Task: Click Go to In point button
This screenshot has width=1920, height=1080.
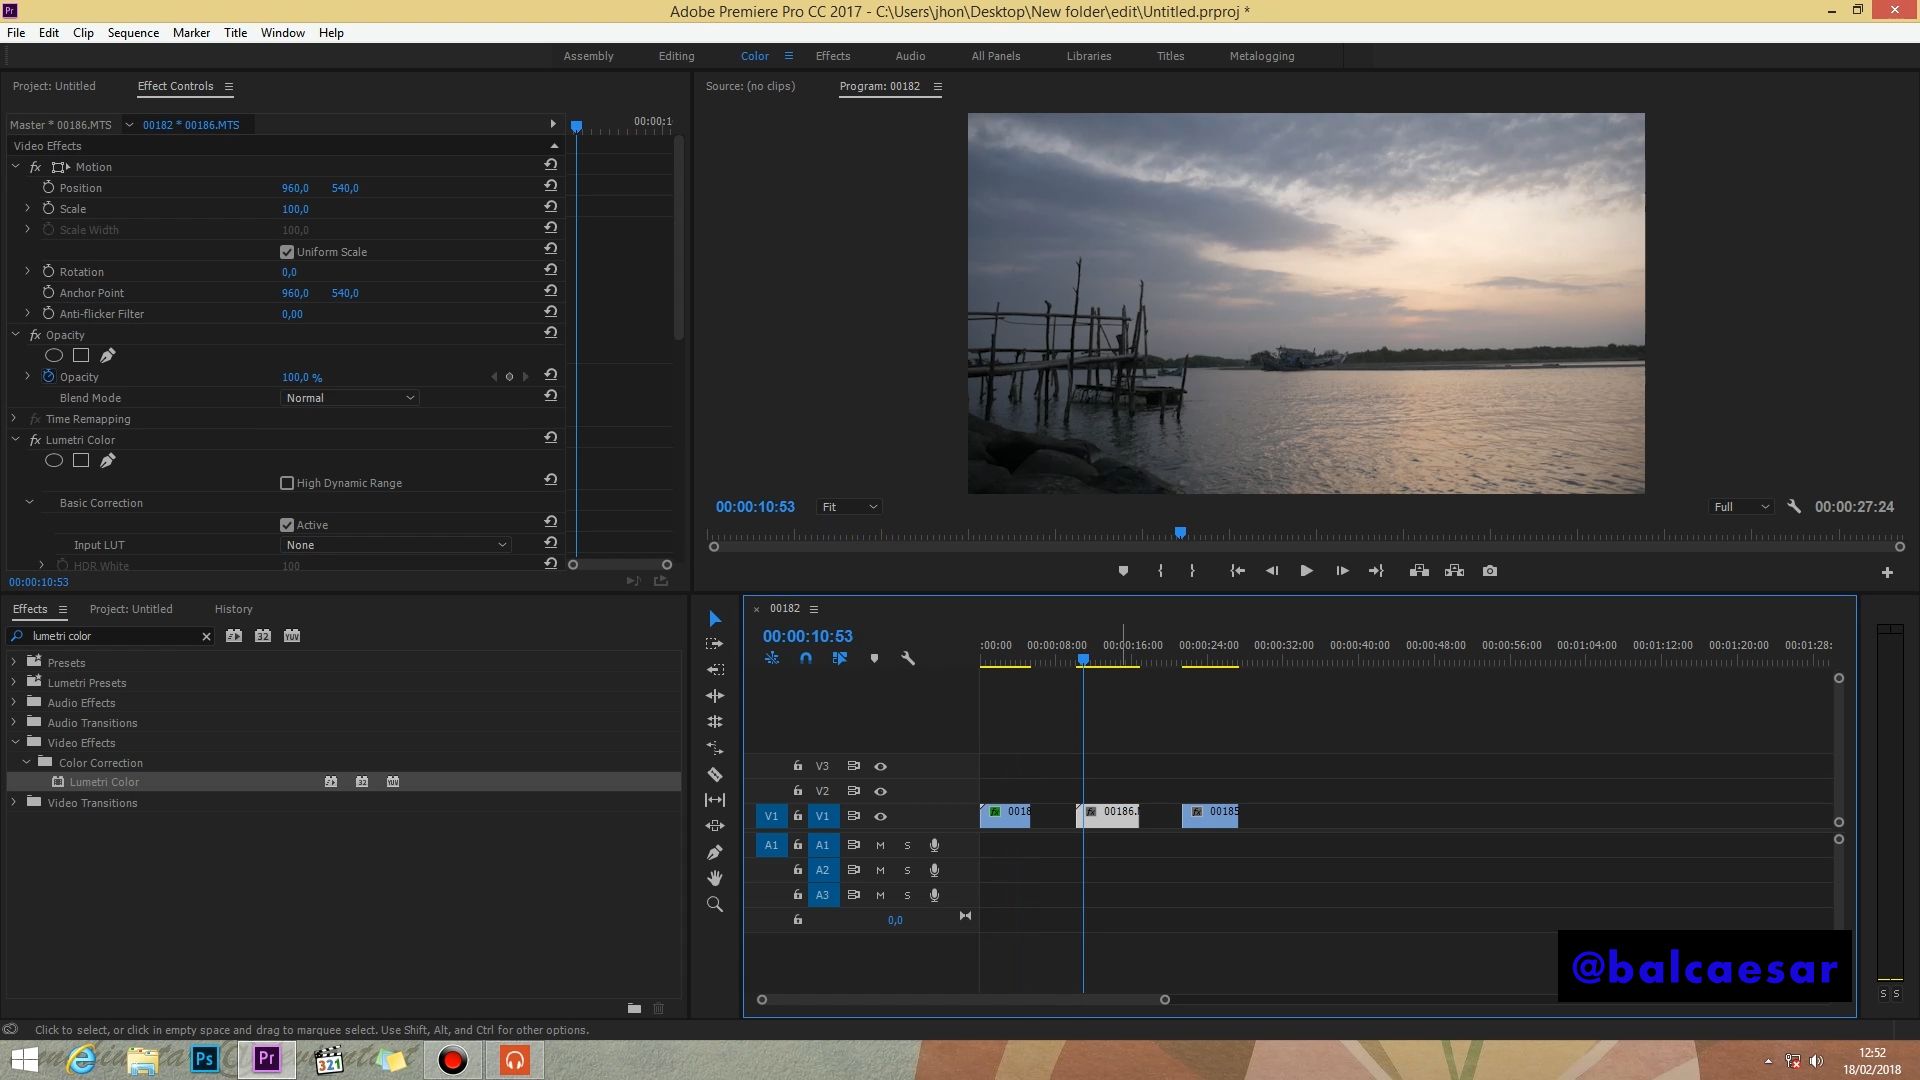Action: coord(1237,571)
